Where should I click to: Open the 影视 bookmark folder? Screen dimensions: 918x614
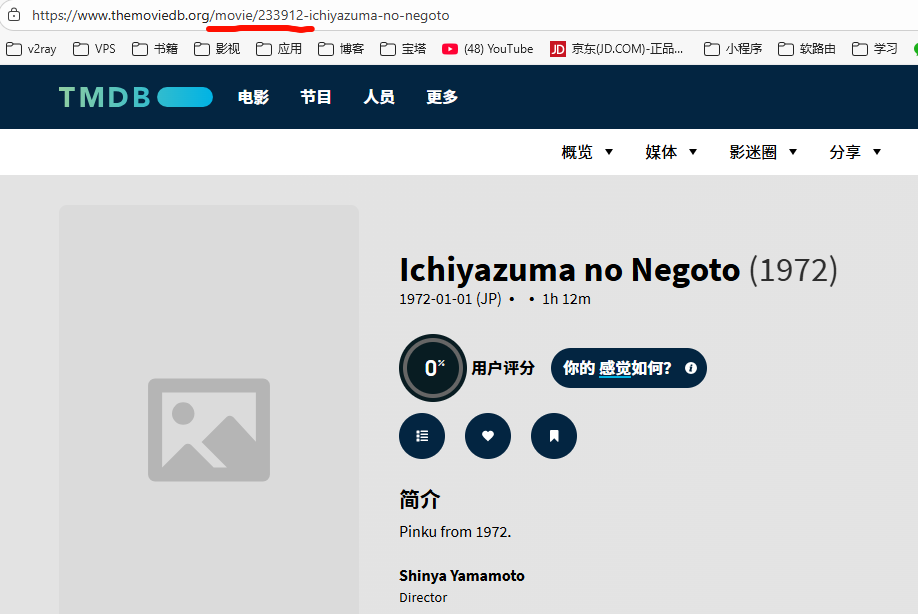217,49
